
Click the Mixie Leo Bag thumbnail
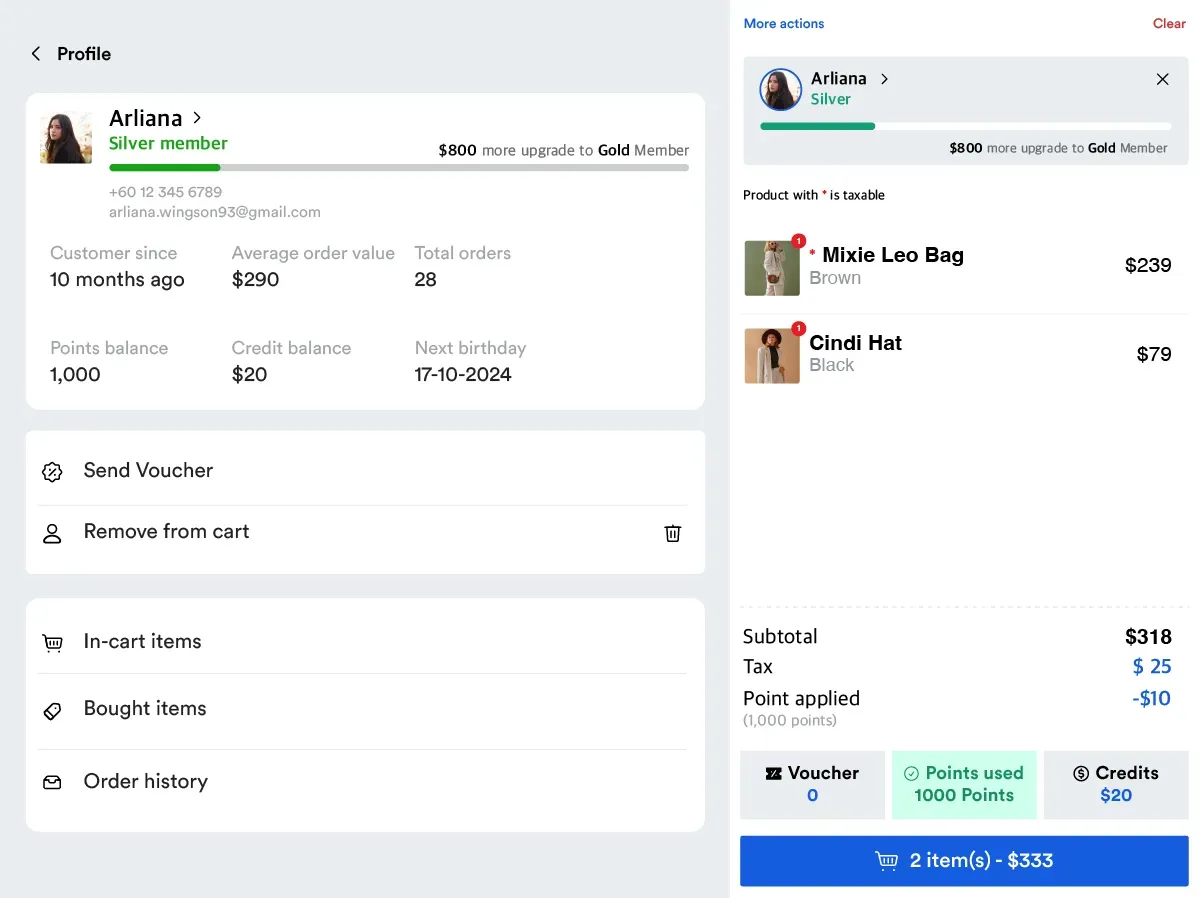click(772, 267)
